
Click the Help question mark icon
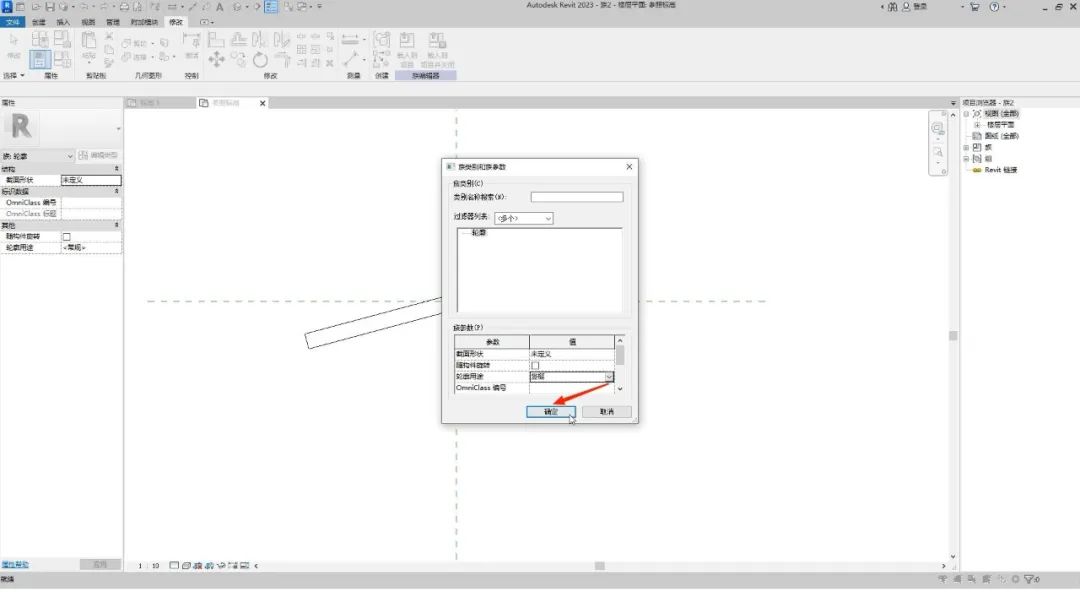(994, 7)
